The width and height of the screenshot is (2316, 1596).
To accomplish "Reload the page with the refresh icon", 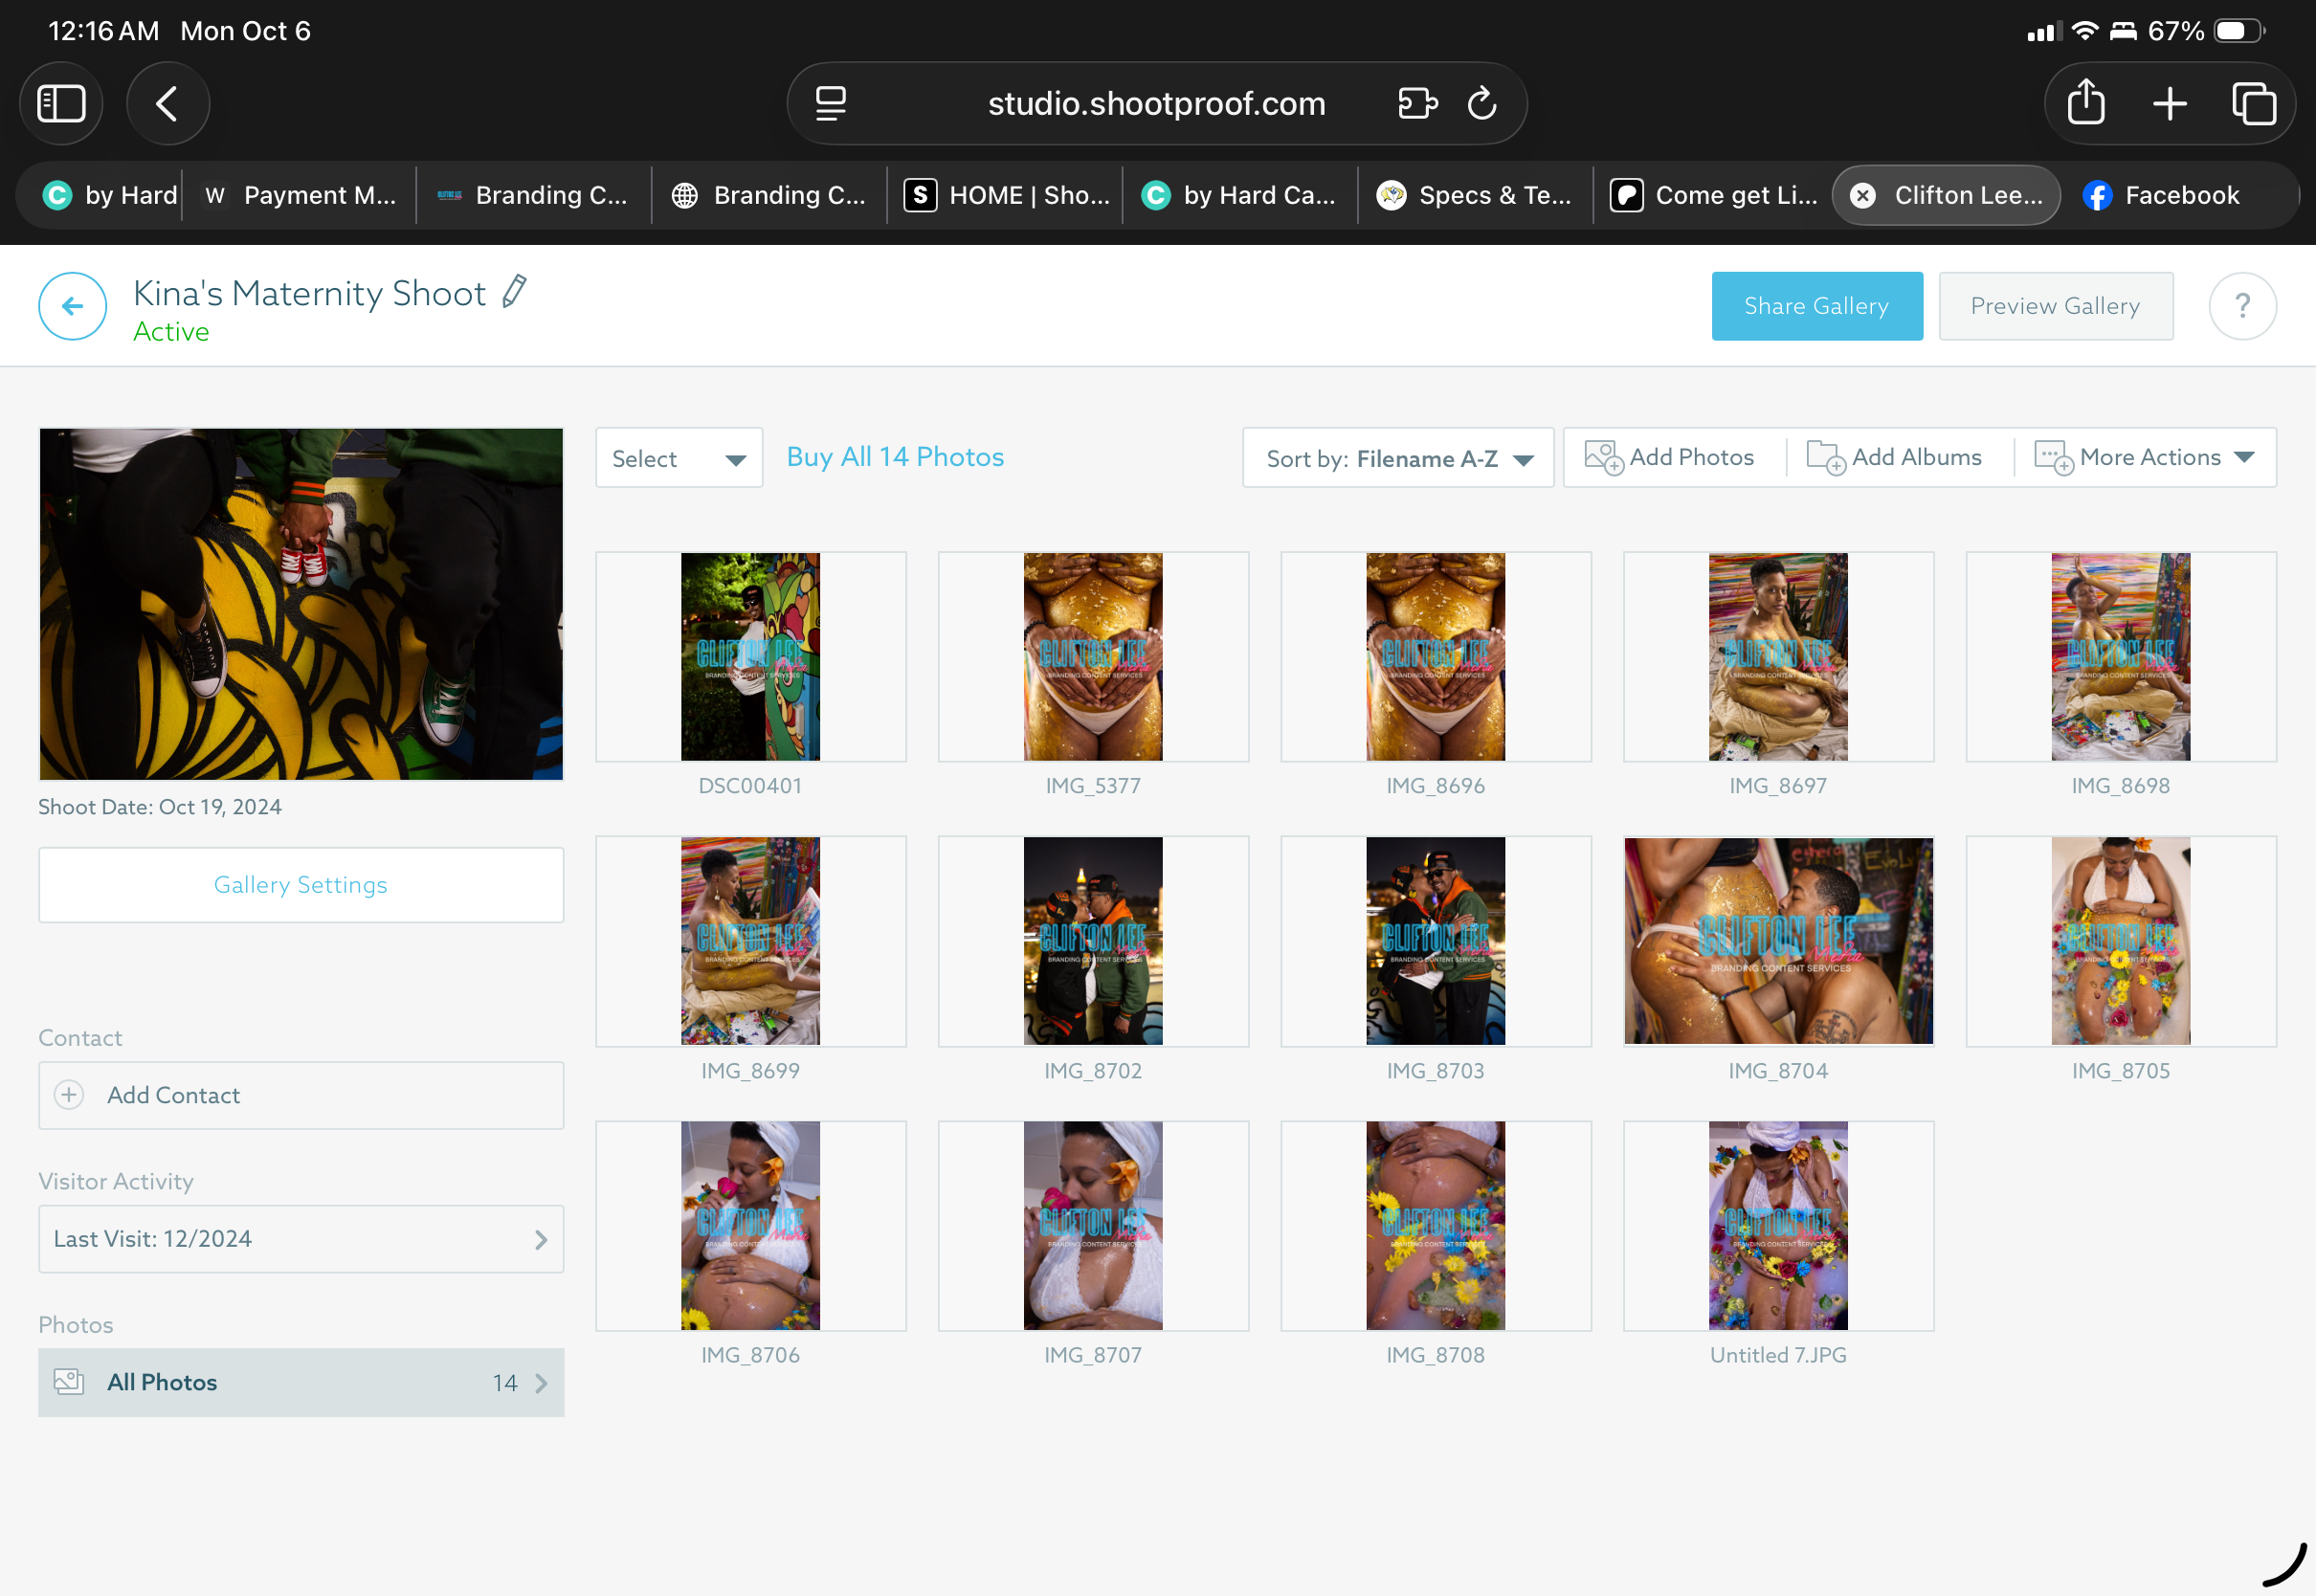I will (1481, 103).
